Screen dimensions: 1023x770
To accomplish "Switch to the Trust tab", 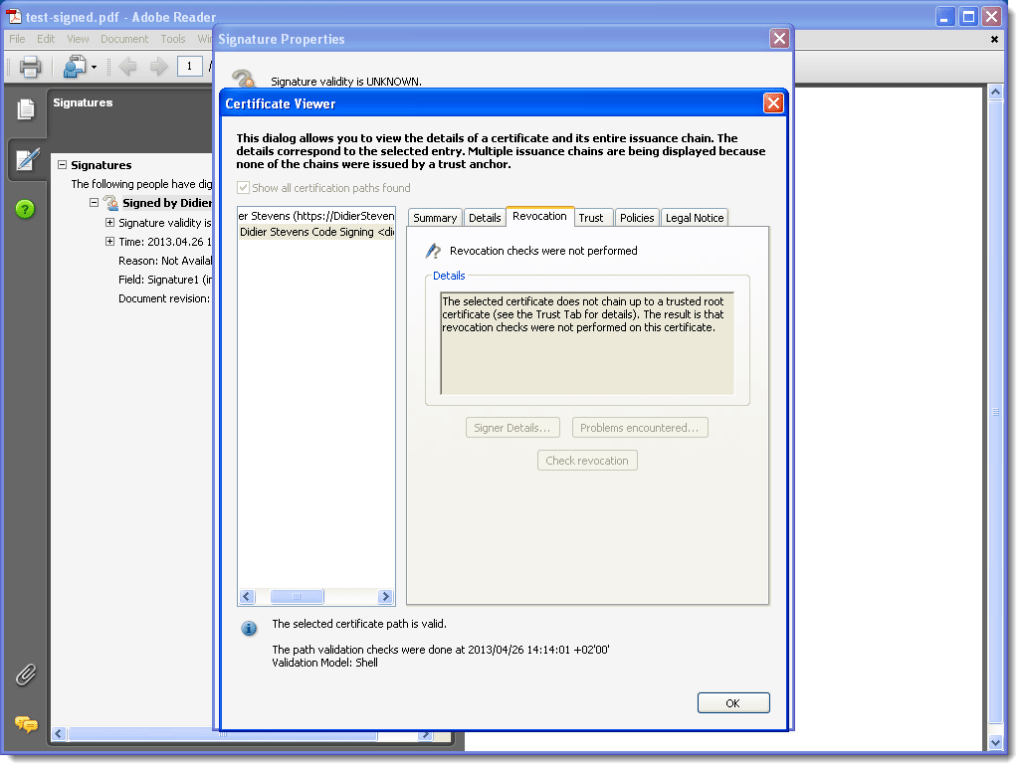I will pos(591,218).
